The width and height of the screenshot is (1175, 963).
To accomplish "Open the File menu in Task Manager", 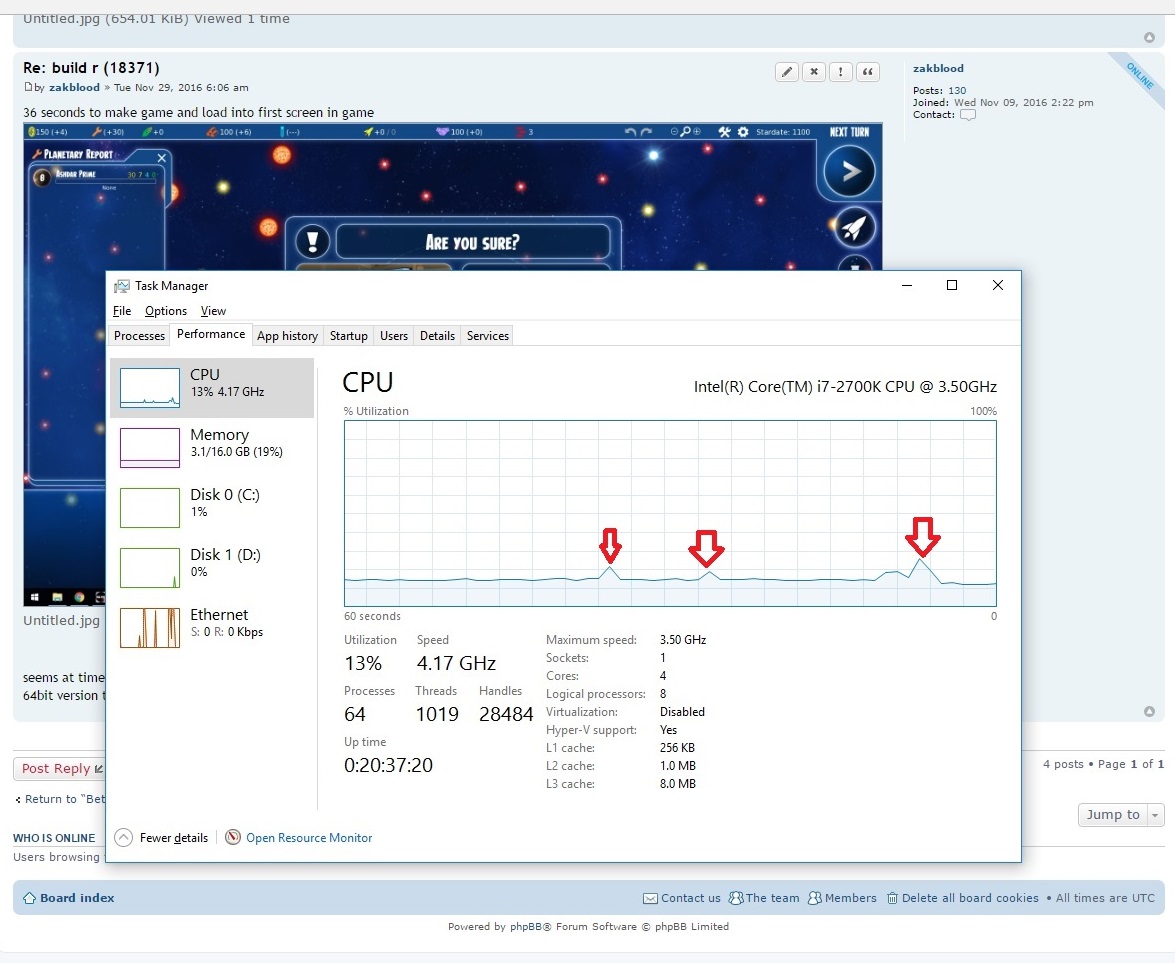I will (122, 311).
